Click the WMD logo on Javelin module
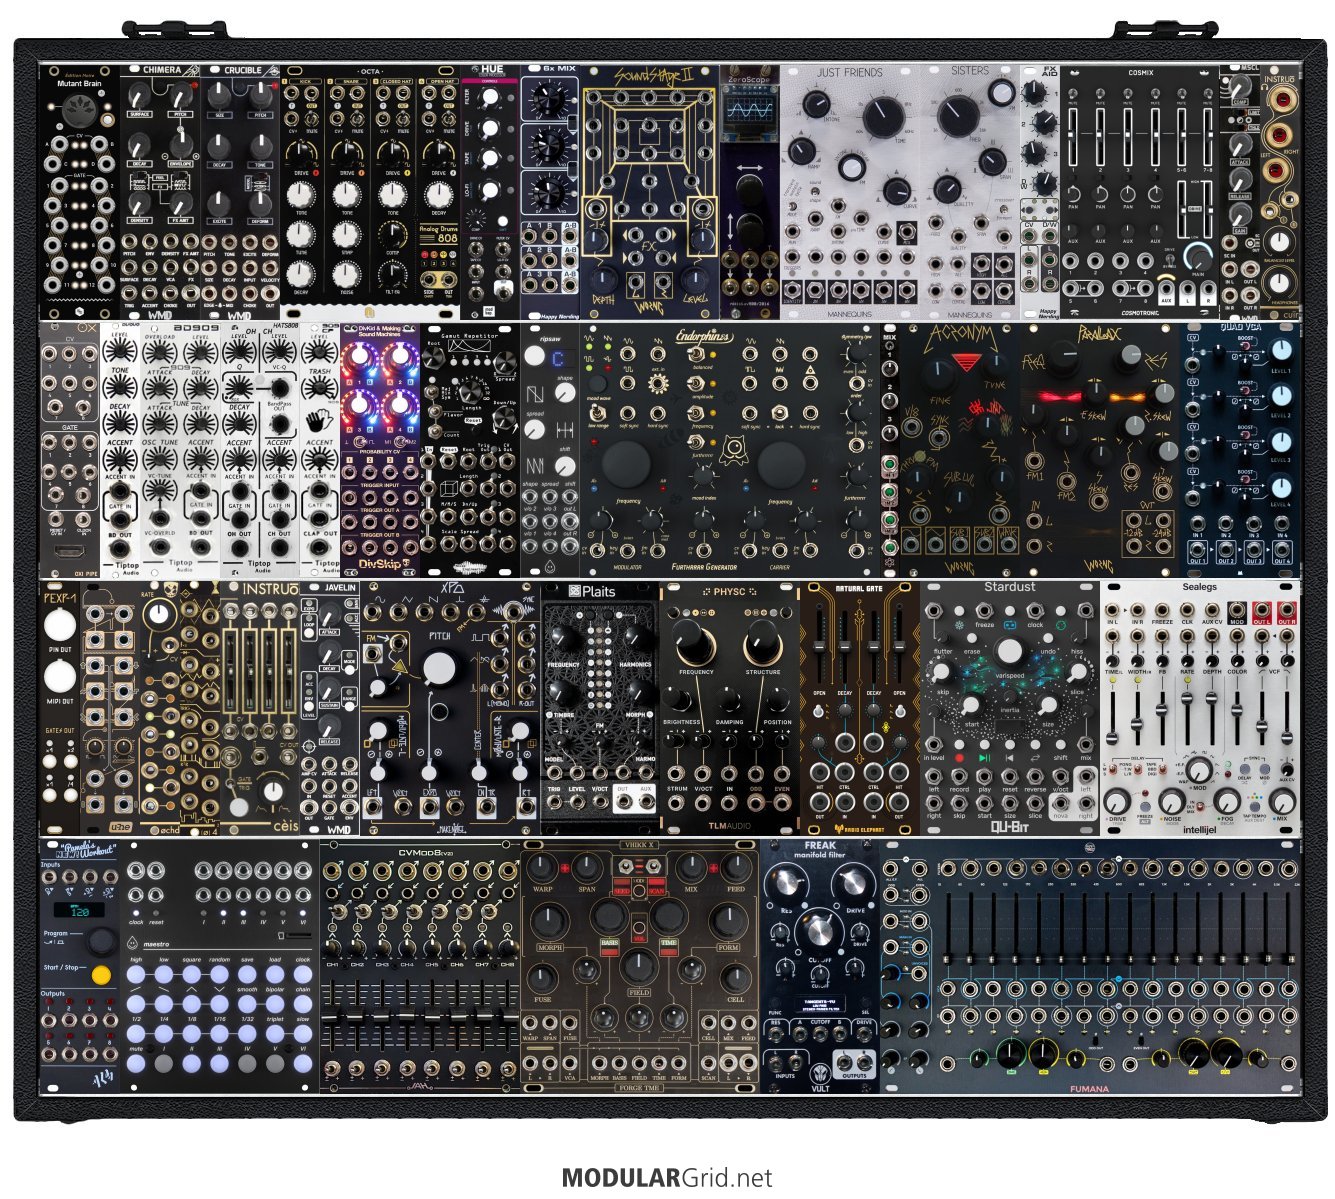This screenshot has height=1199, width=1335. pos(339,830)
